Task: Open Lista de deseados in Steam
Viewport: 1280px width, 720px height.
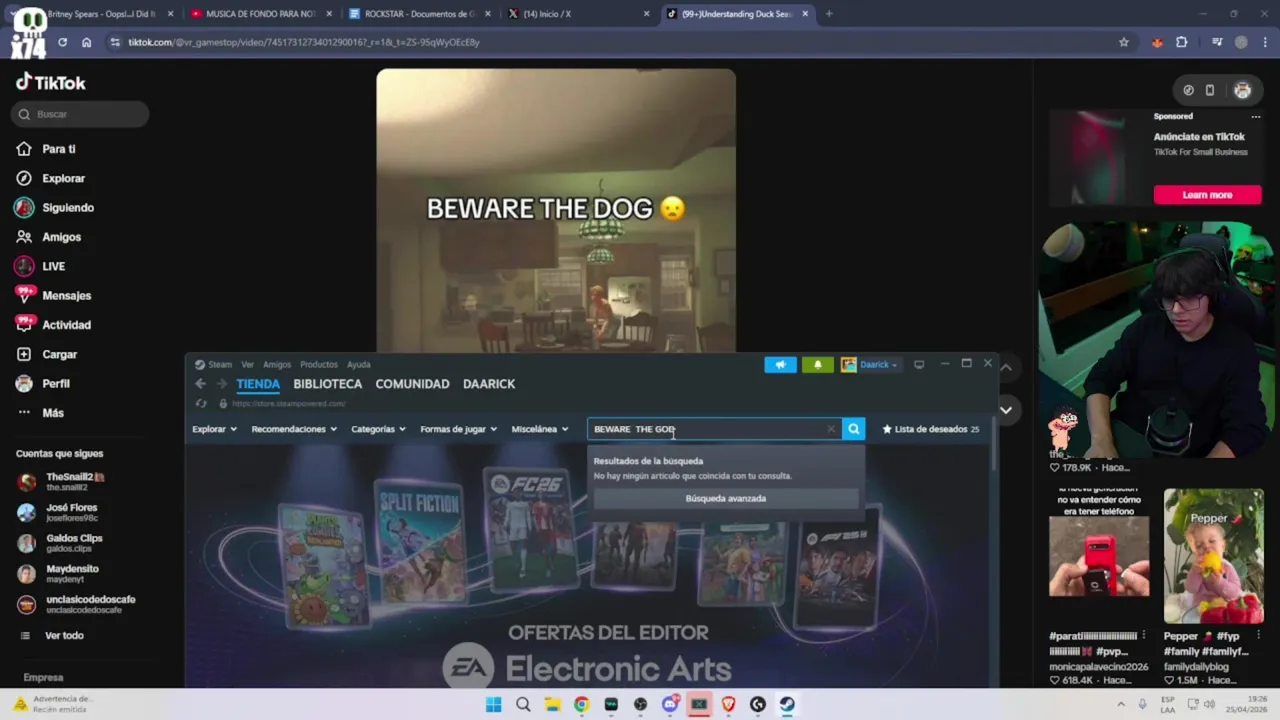Action: point(930,429)
